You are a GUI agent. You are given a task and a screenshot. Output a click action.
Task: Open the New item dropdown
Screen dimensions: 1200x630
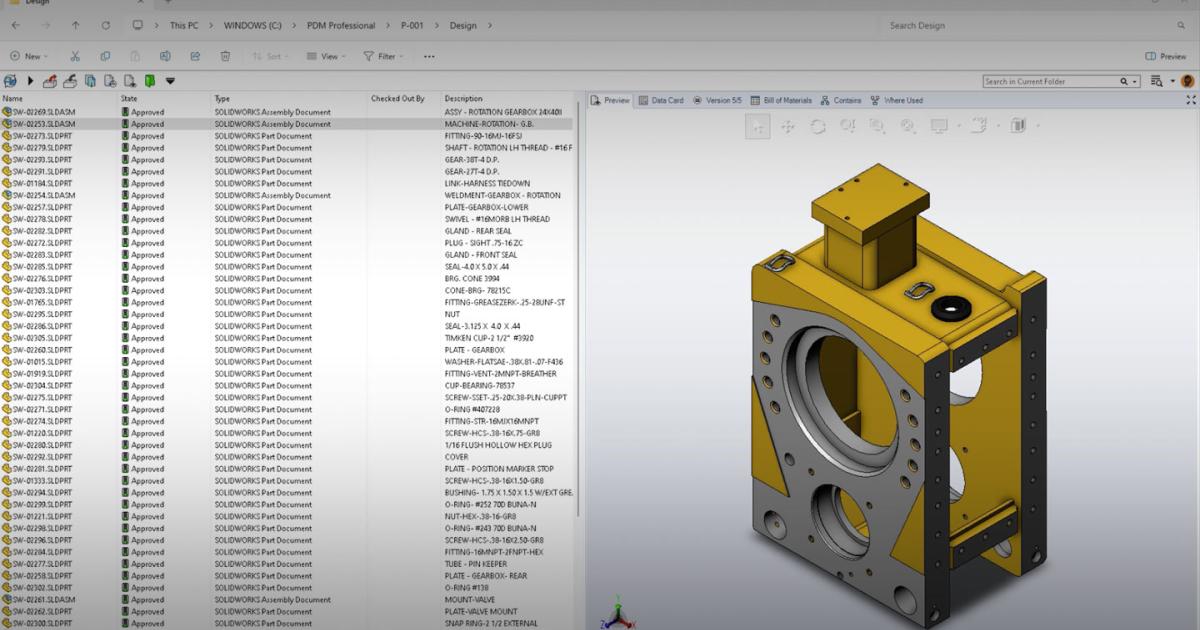click(x=29, y=56)
